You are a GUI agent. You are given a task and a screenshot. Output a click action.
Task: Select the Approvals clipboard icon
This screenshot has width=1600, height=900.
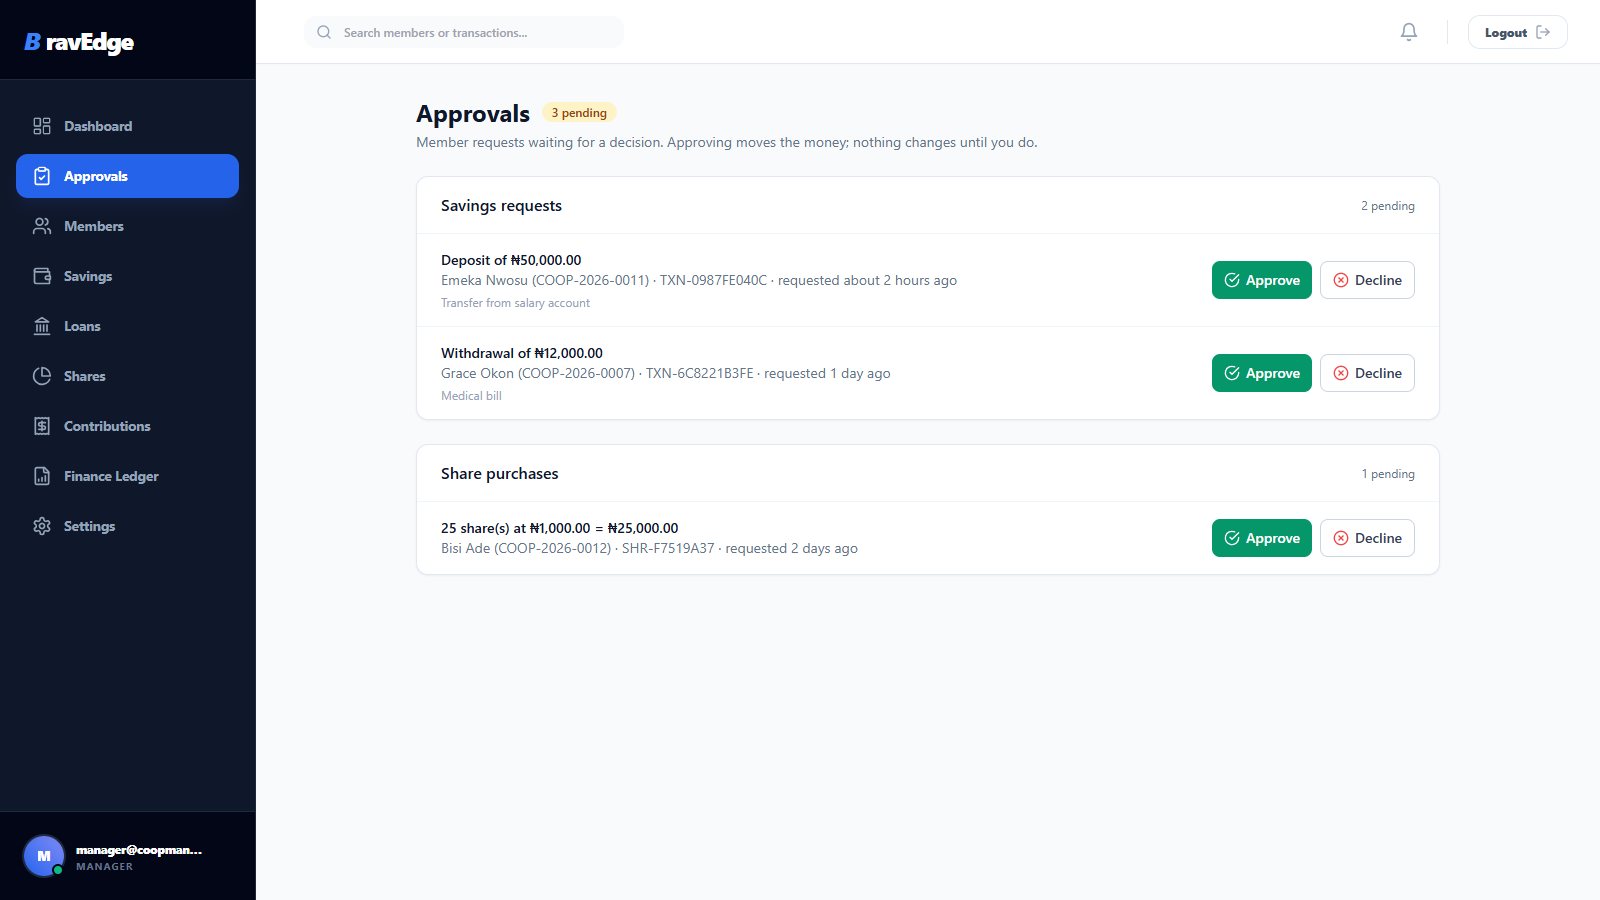point(42,176)
